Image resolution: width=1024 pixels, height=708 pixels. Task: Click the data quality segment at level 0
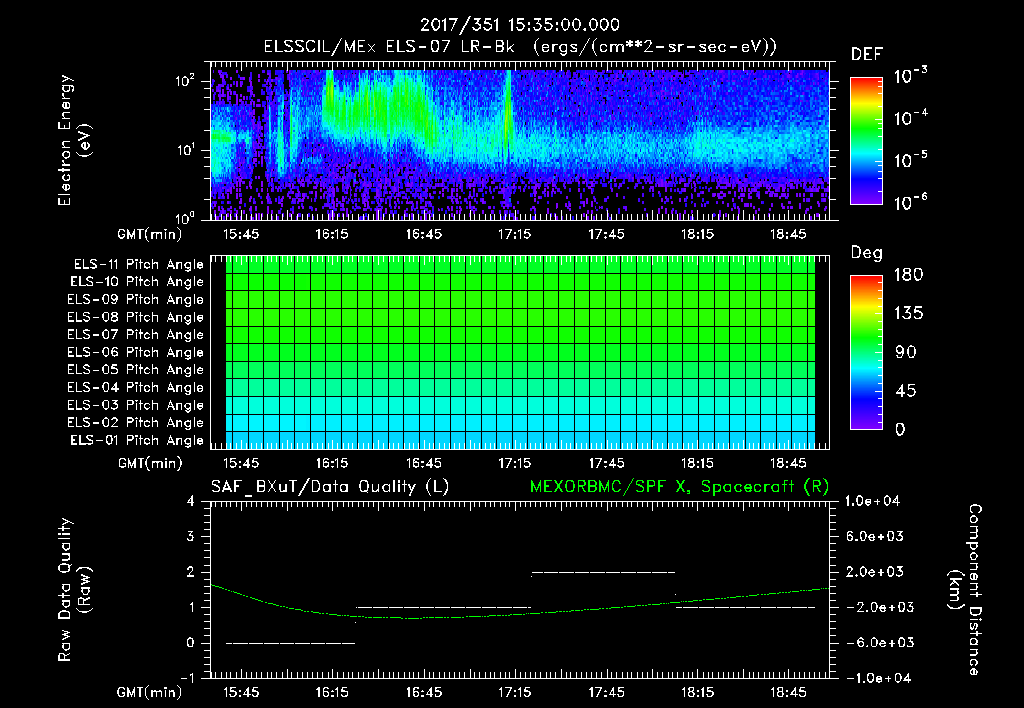(291, 643)
